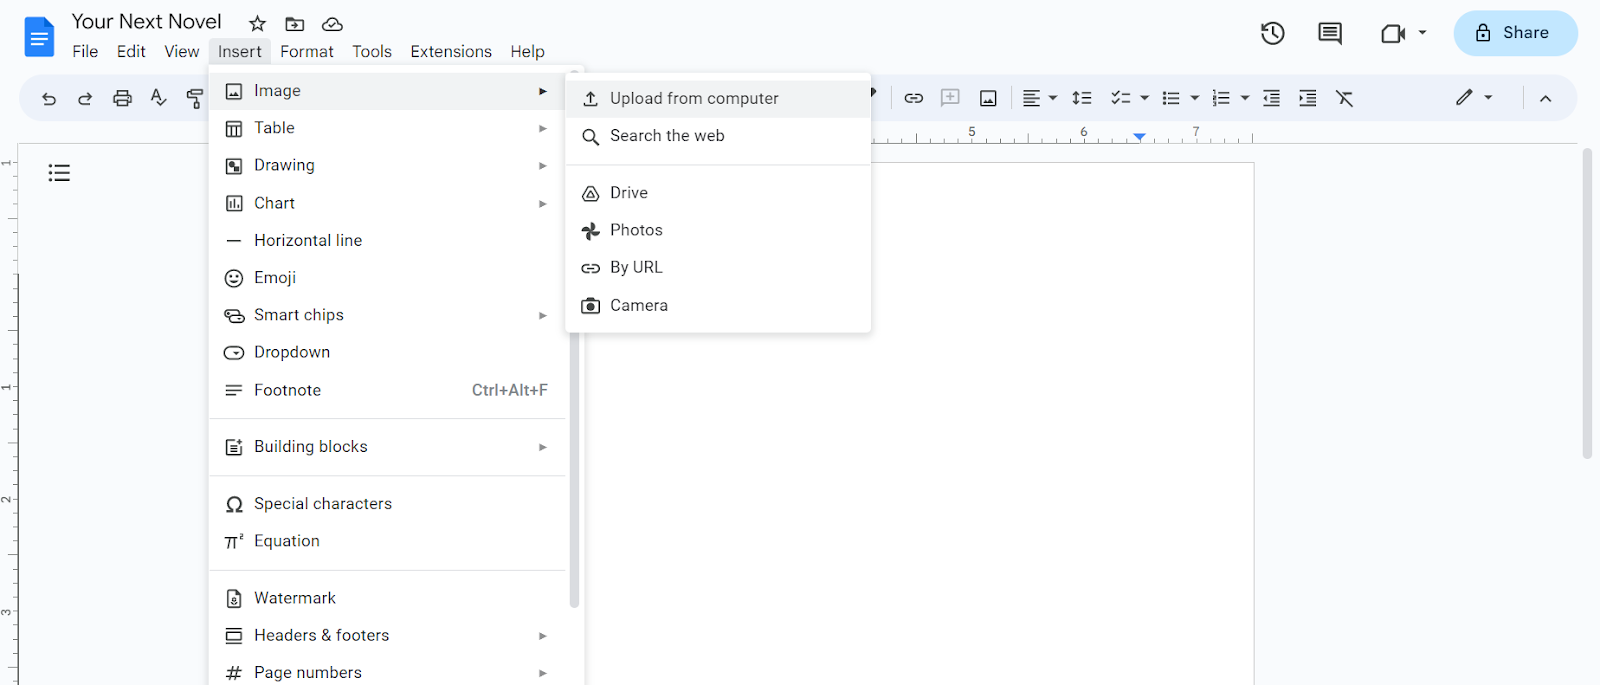Image resolution: width=1600 pixels, height=685 pixels.
Task: Show document outline icon
Action: click(x=59, y=173)
